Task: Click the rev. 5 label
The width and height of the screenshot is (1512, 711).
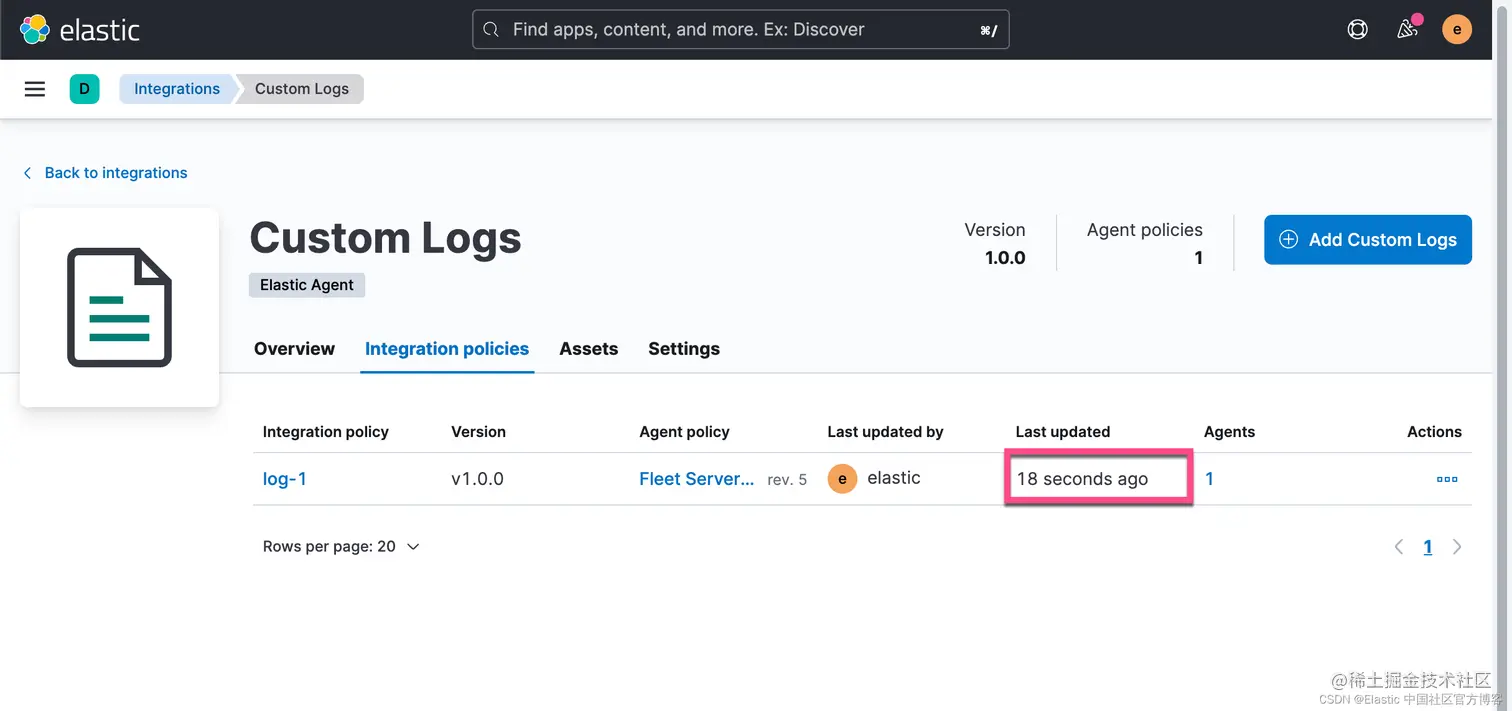Action: click(787, 480)
